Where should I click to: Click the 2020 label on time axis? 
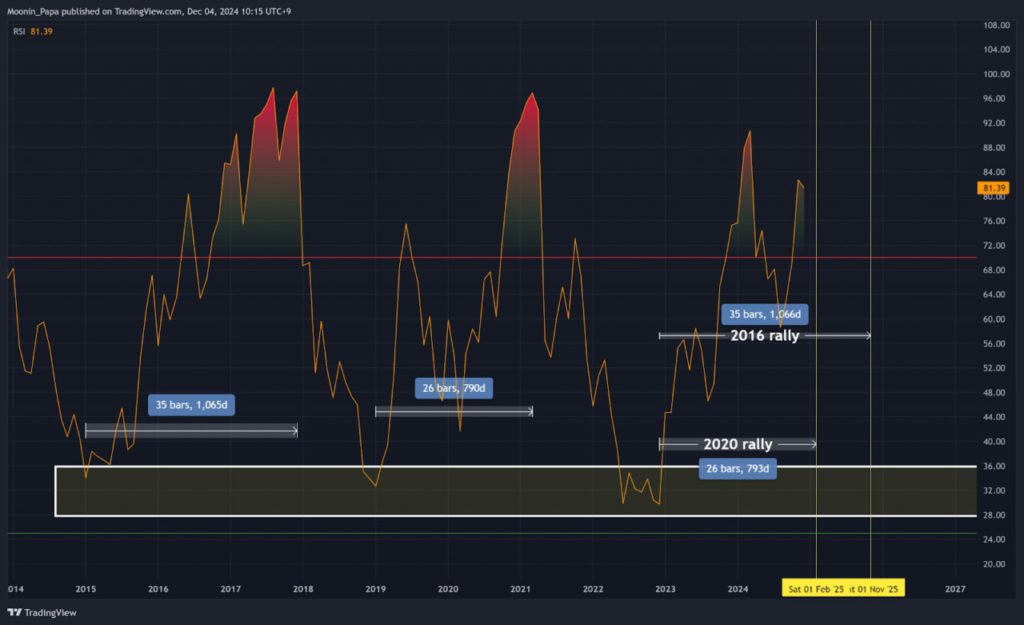448,589
